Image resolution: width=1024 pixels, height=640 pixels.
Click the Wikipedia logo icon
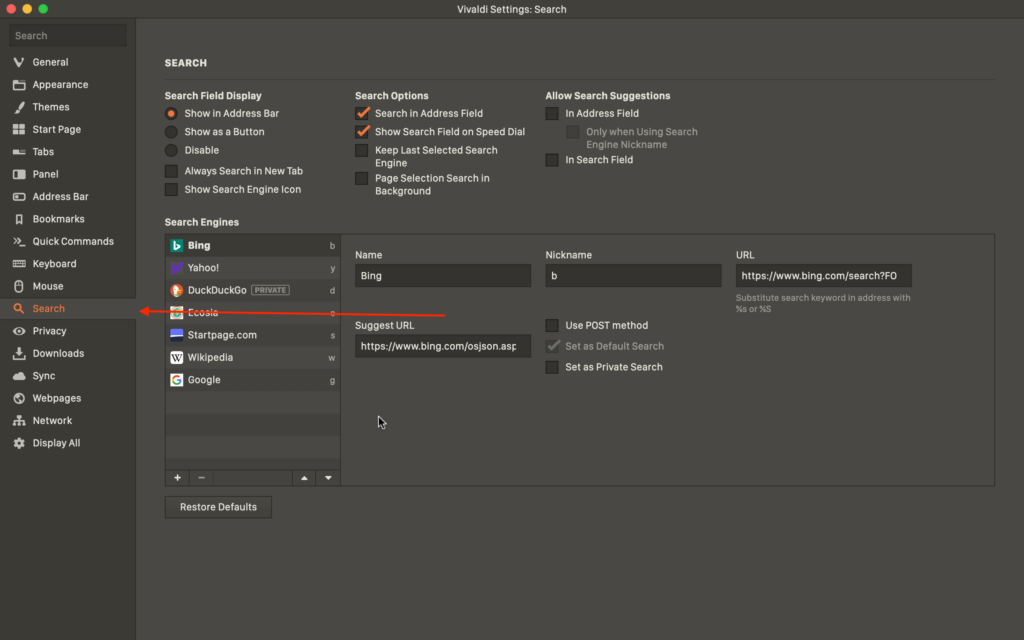(176, 357)
